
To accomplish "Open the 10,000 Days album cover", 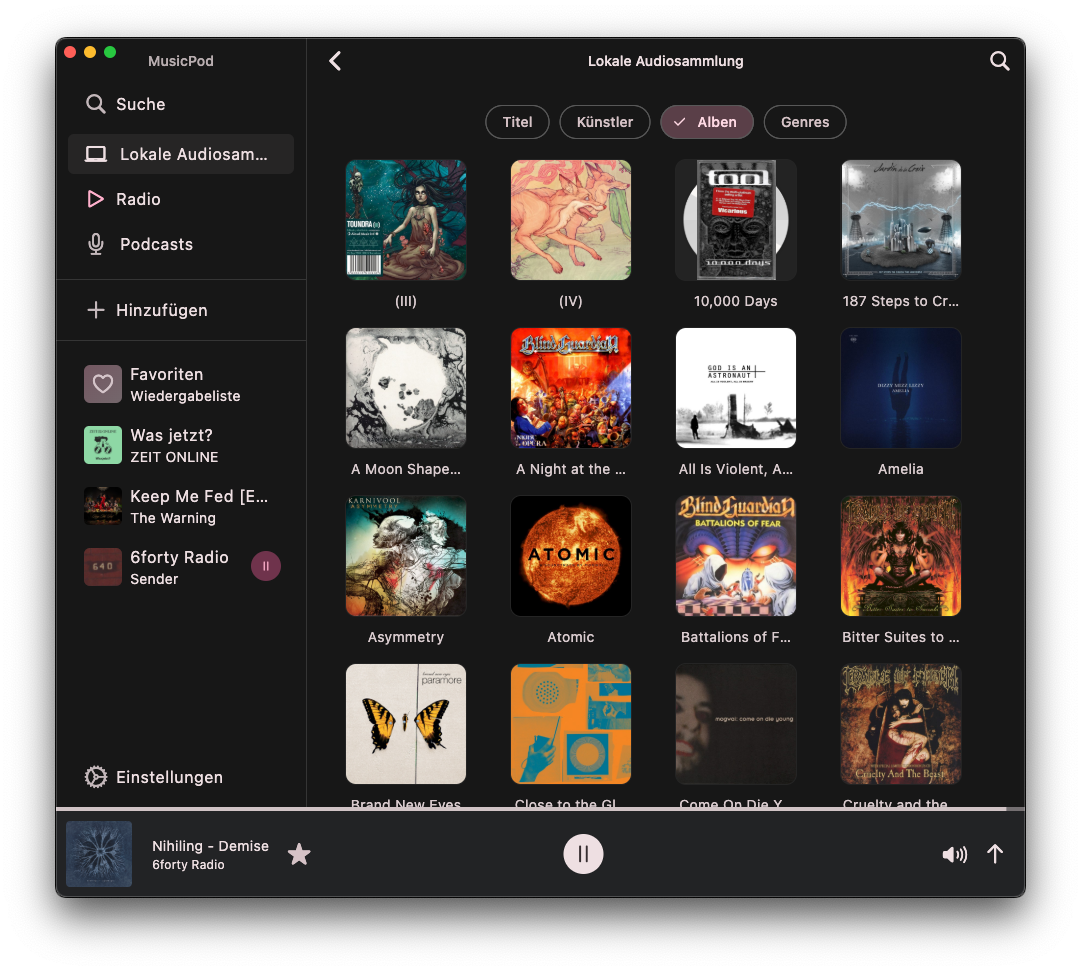I will tap(736, 220).
